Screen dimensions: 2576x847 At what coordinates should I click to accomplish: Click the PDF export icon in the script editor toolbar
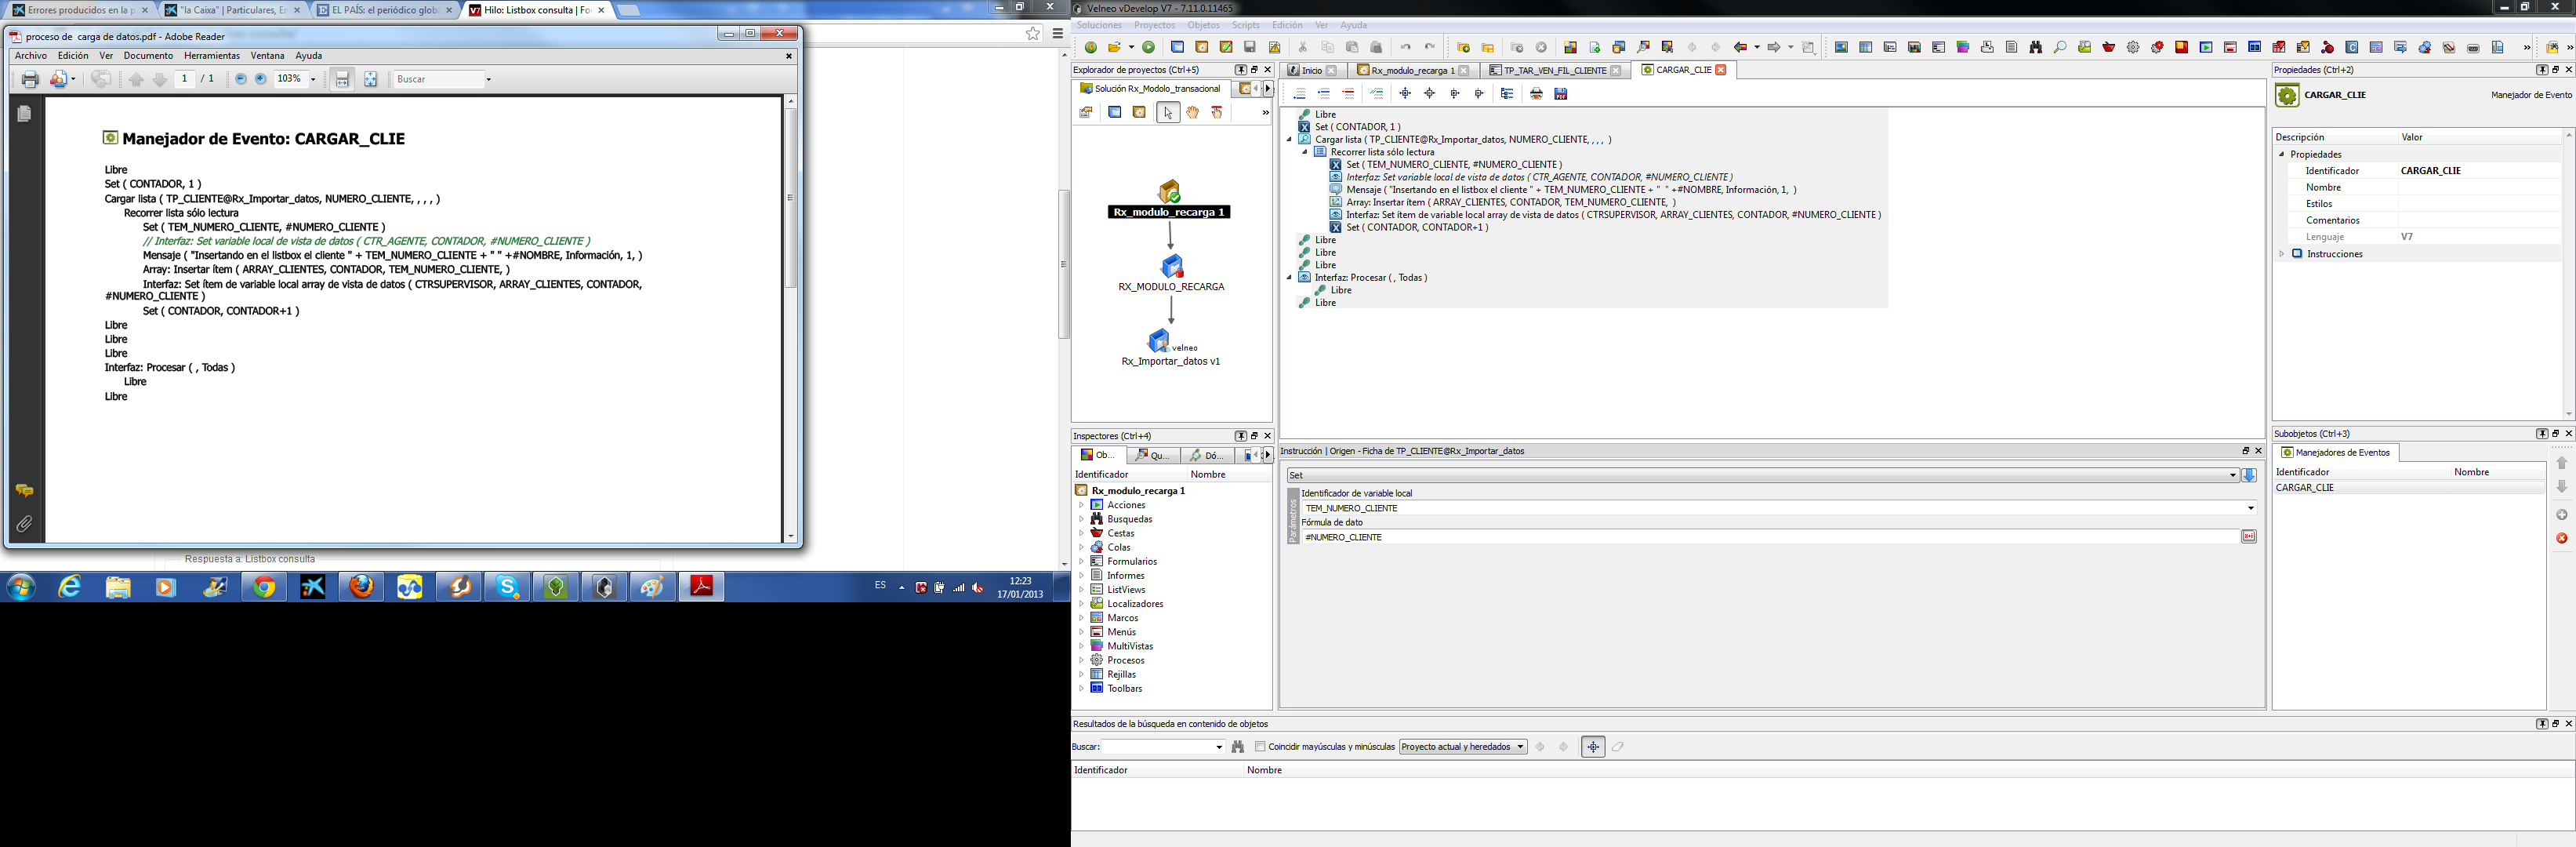click(x=1561, y=94)
